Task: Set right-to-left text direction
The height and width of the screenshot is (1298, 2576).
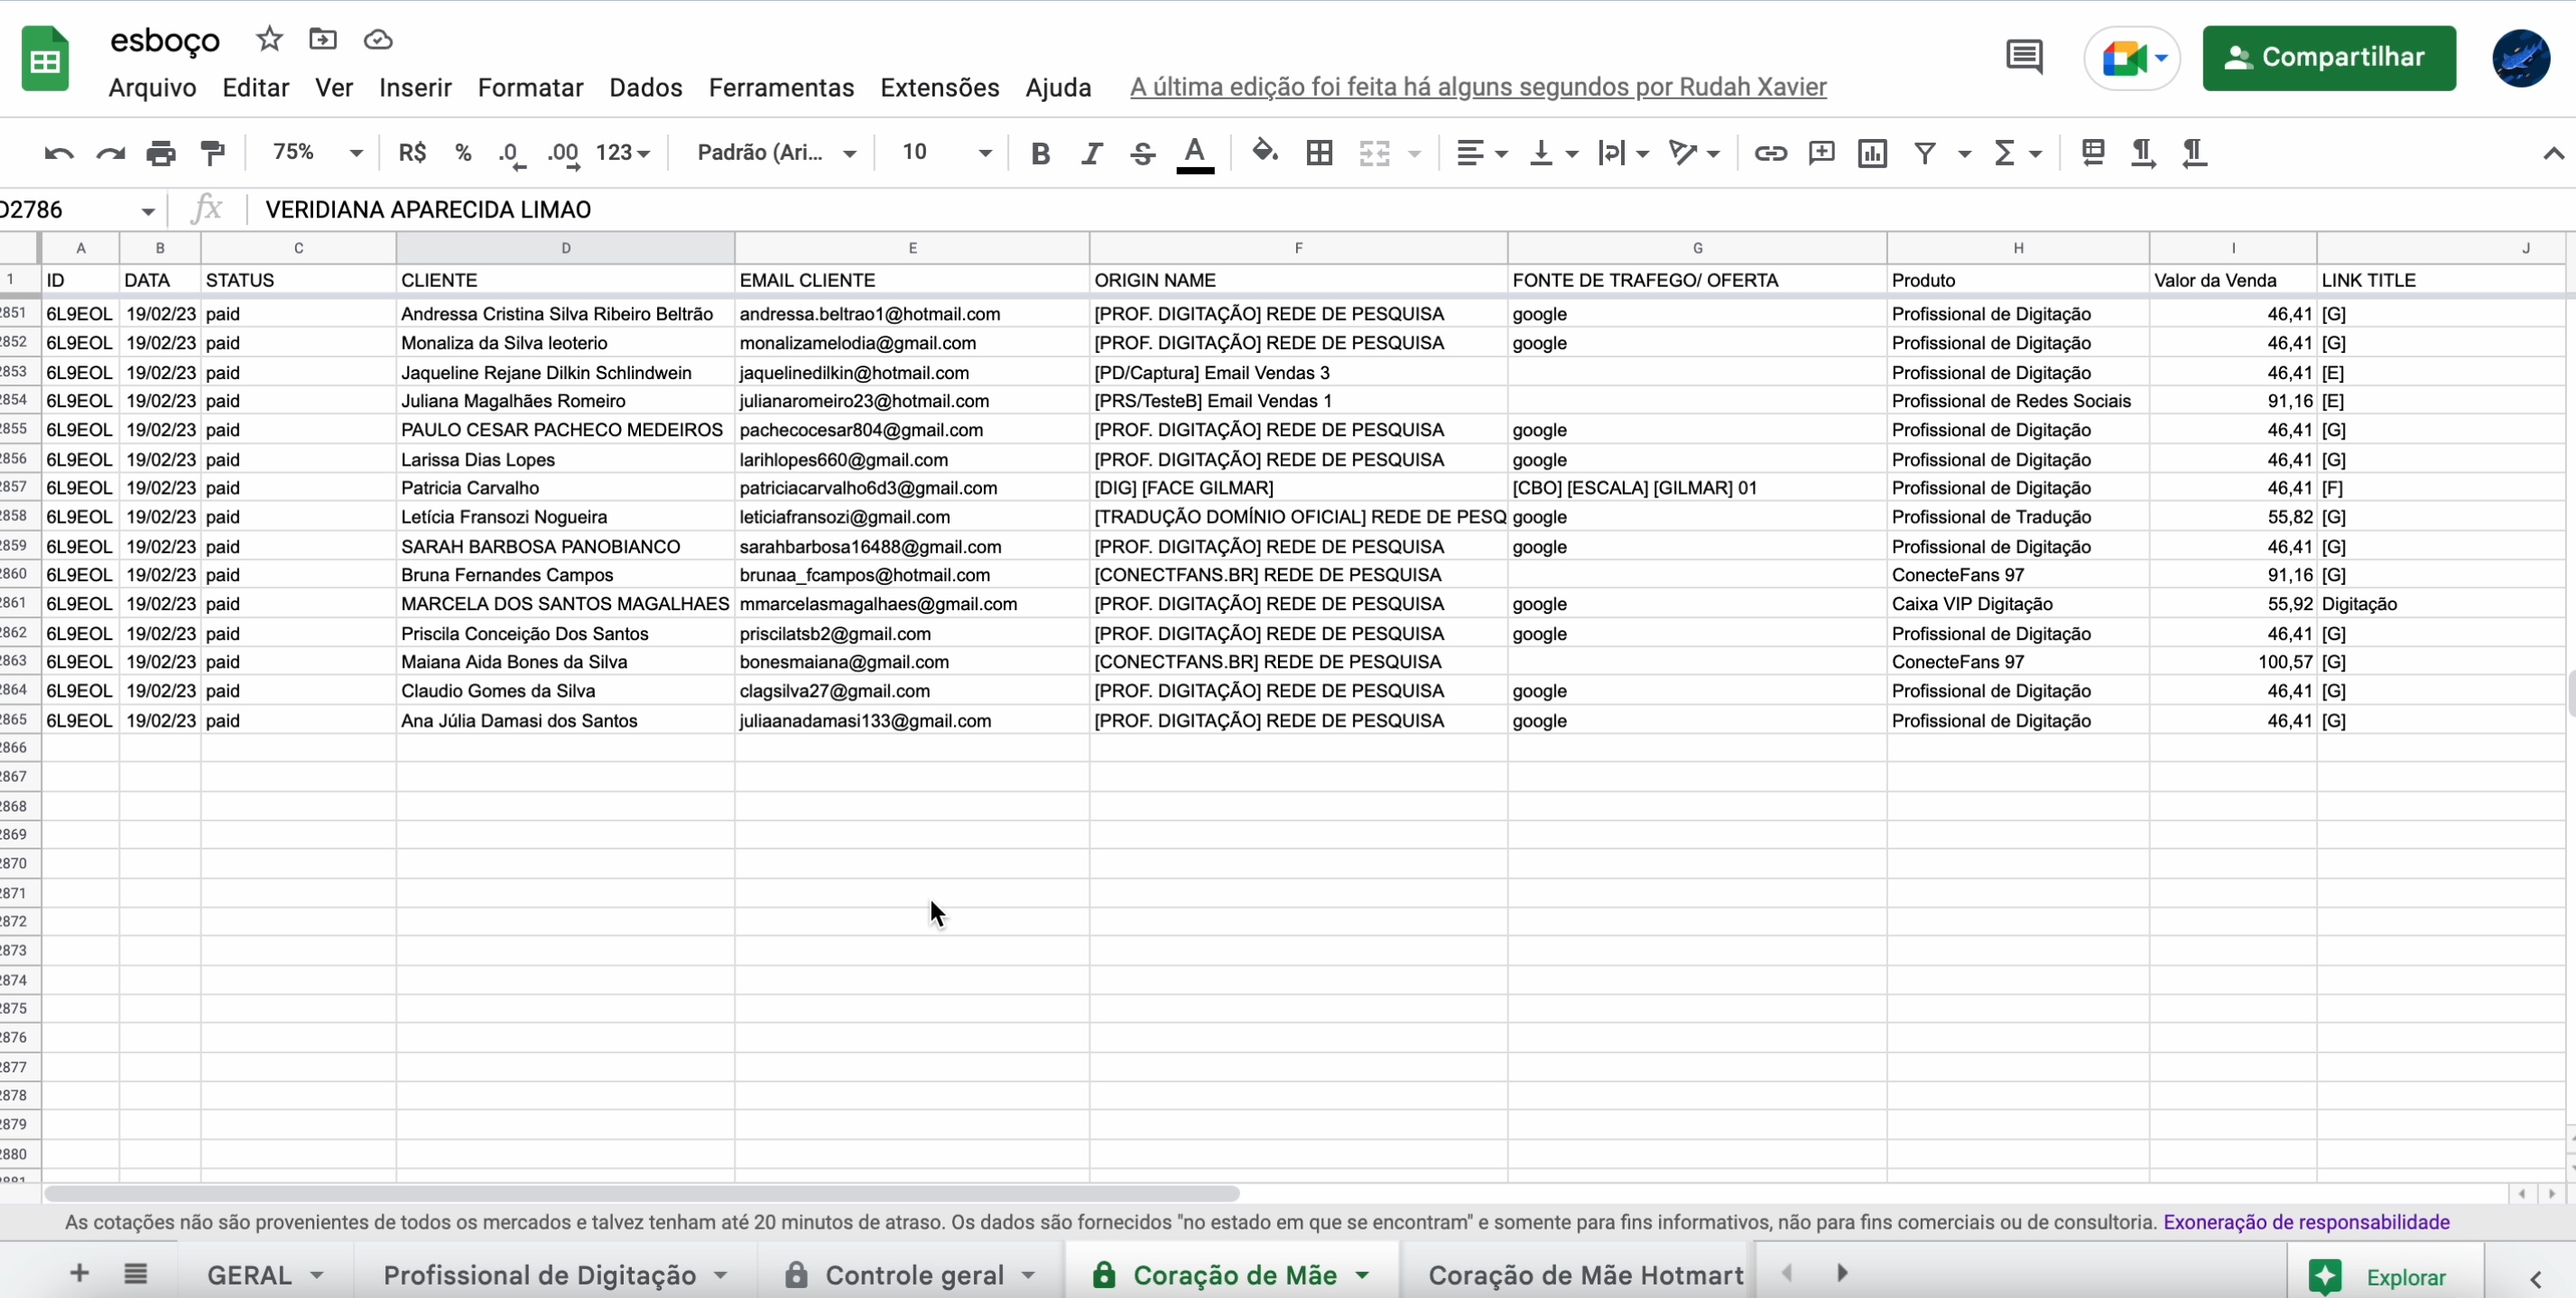Action: [2194, 153]
